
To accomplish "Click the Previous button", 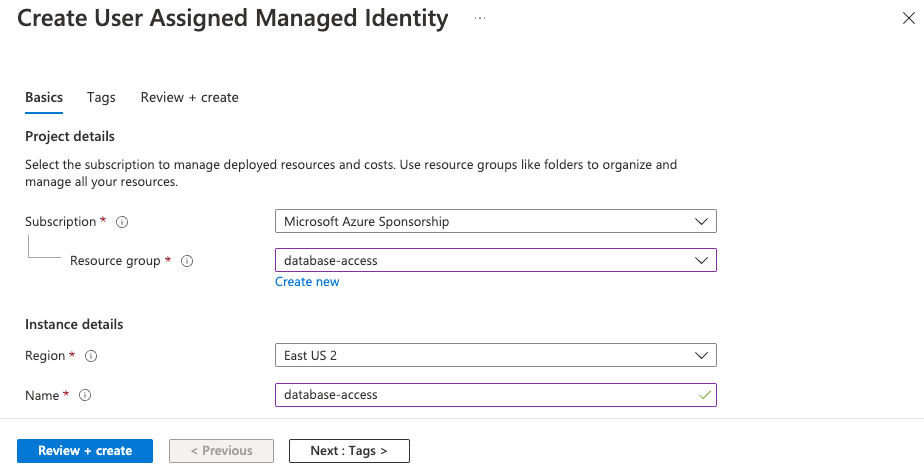I will [x=221, y=451].
